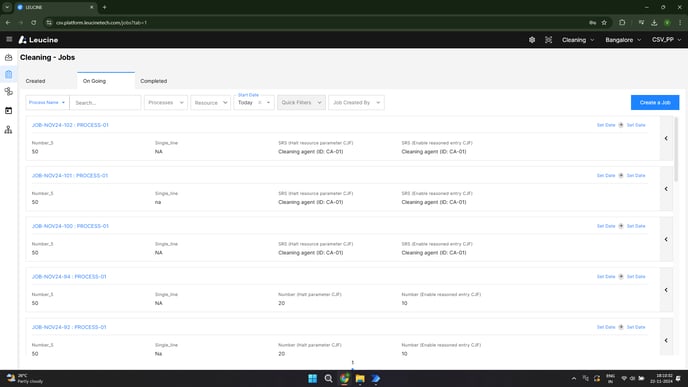This screenshot has height=387, width=688.
Task: Click the icon between Set Date links of JOB-NOV24-102
Action: coord(621,125)
